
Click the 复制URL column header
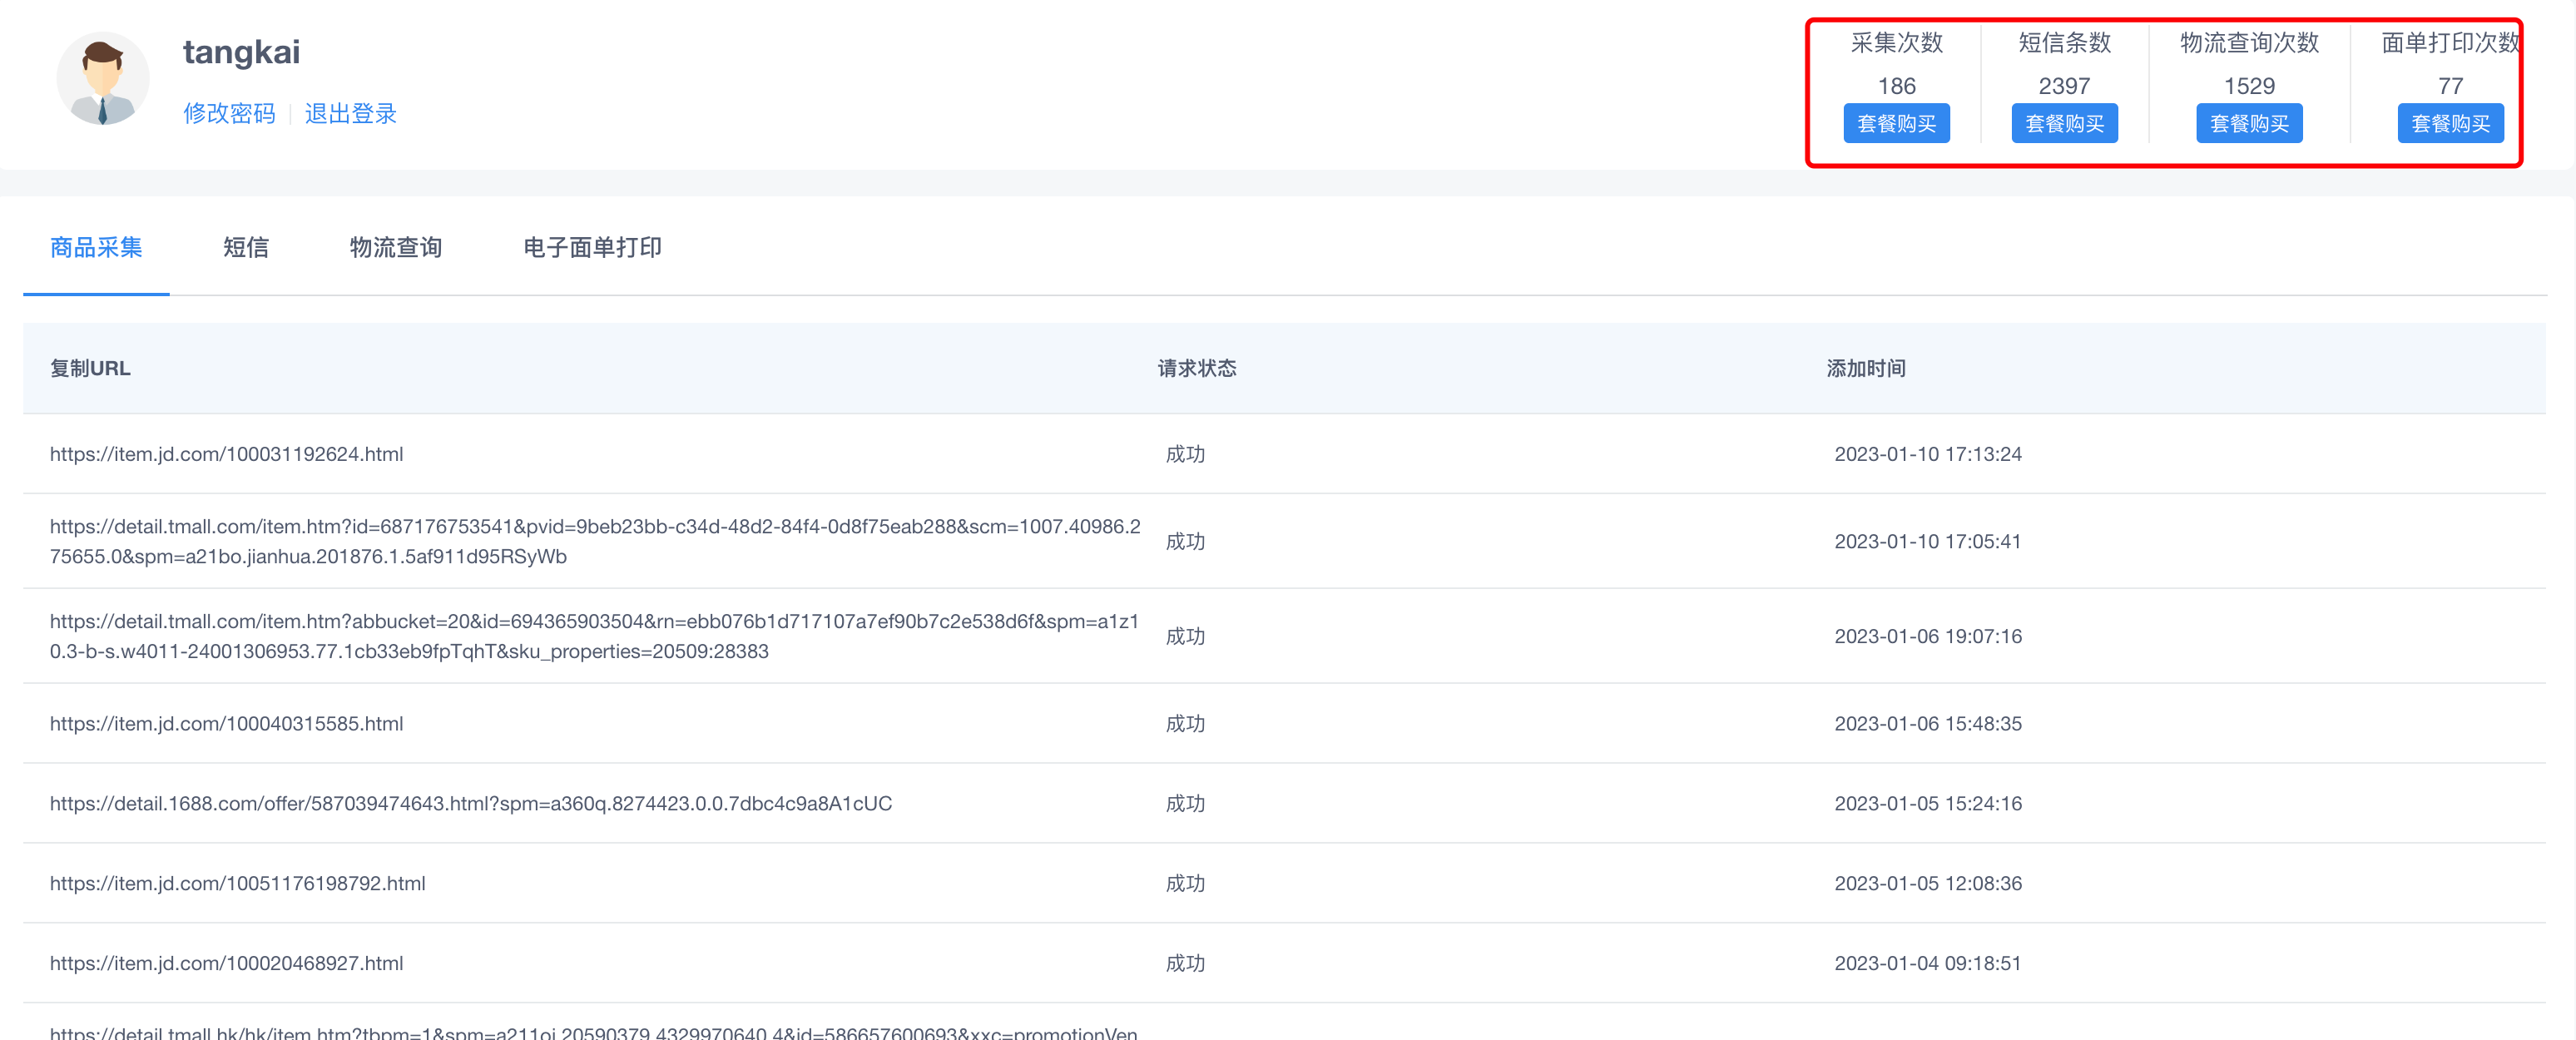tap(90, 368)
